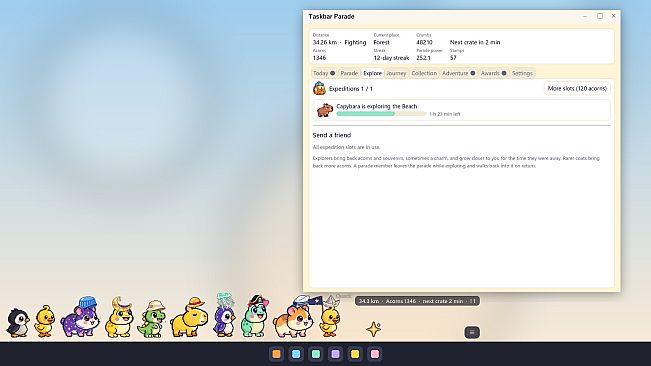Select the Explore tab
This screenshot has height=366, width=651.
point(372,73)
